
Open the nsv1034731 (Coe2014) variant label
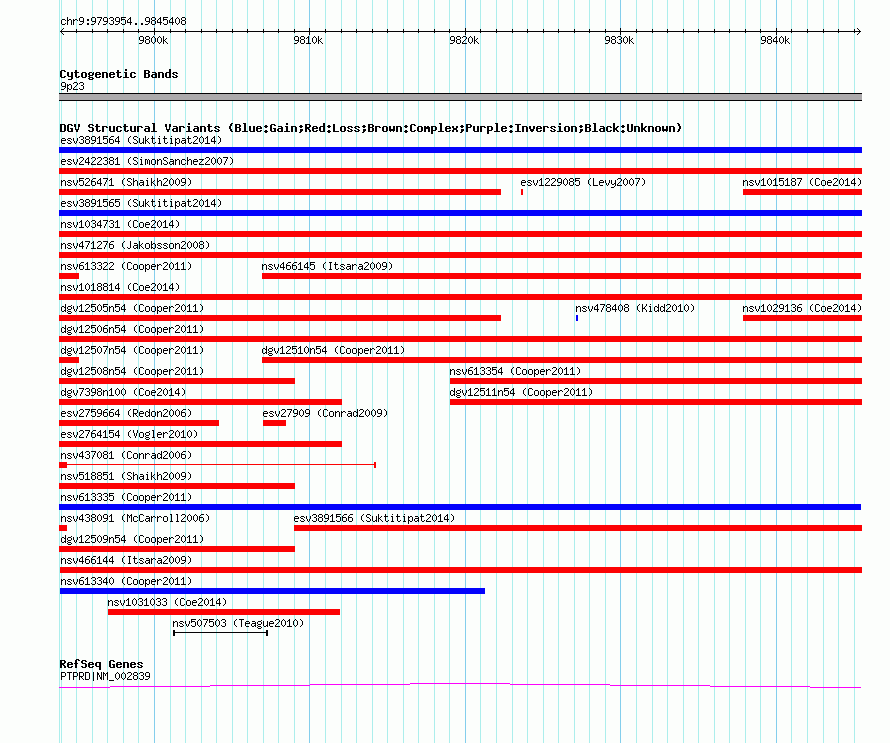pos(120,224)
